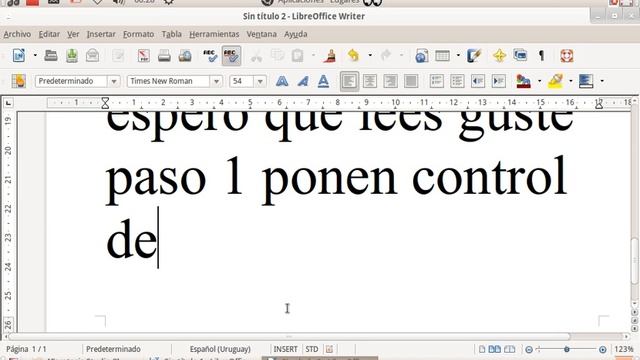Toggle Show Draw Functions icon

tap(474, 56)
